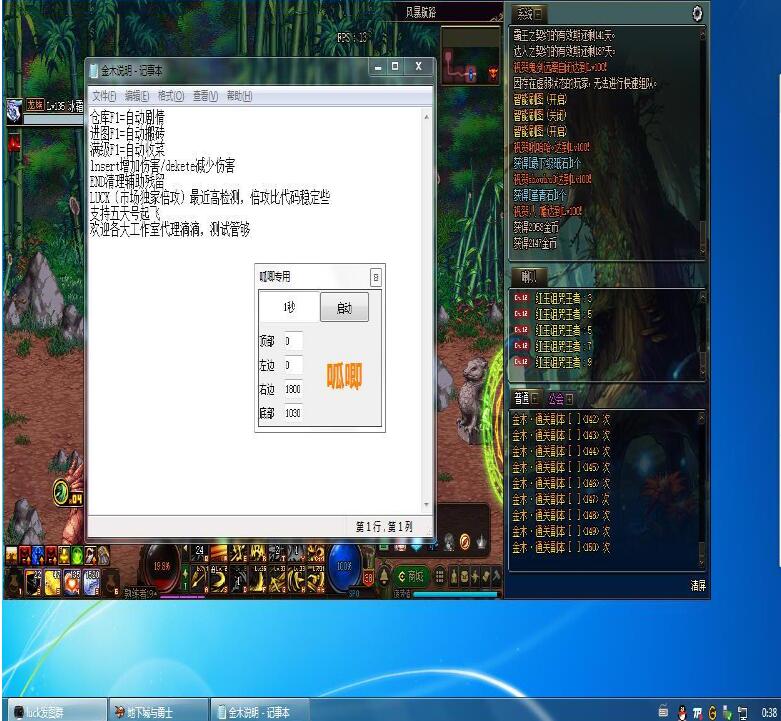Open the 查看(V) menu in Notepad
The height and width of the screenshot is (721, 781).
205,96
